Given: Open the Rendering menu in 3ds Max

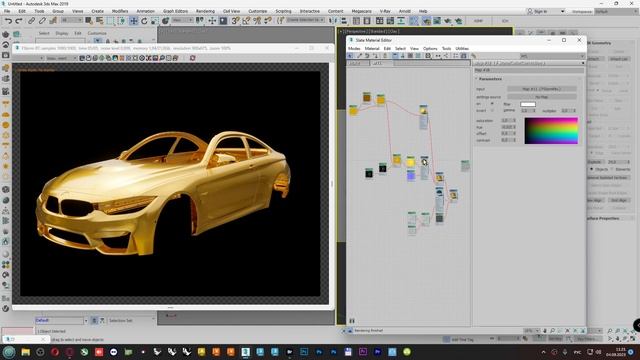Looking at the screenshot, I should click(205, 11).
